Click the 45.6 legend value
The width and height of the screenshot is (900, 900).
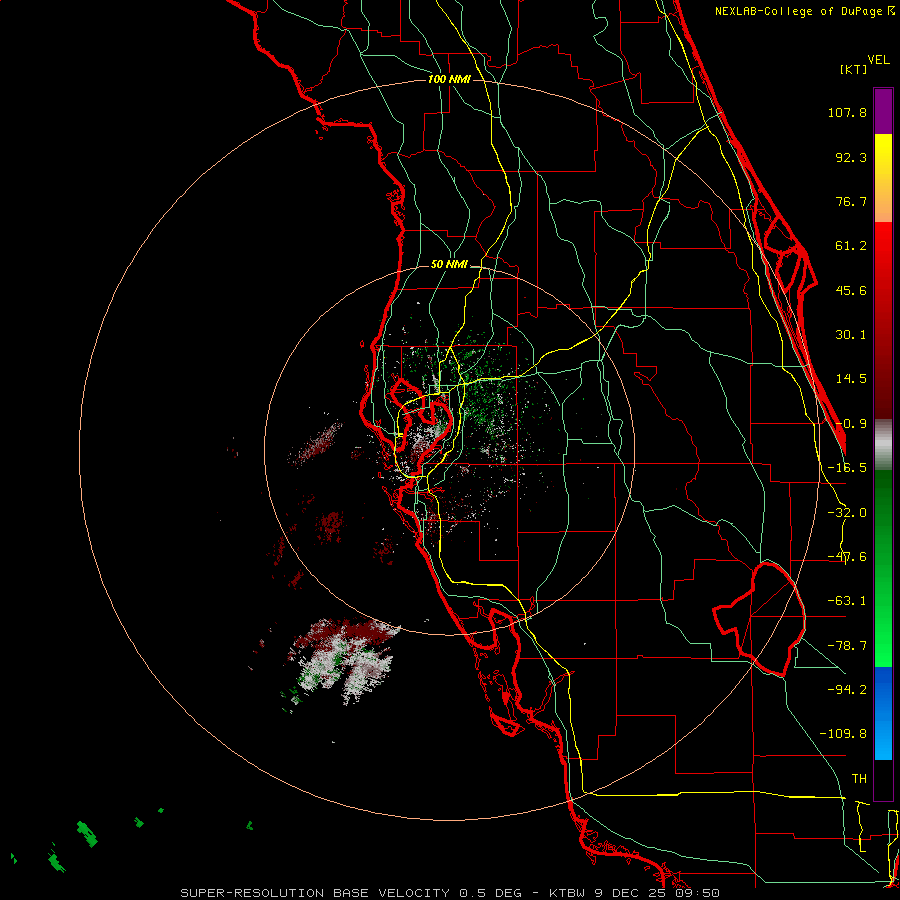[x=851, y=290]
